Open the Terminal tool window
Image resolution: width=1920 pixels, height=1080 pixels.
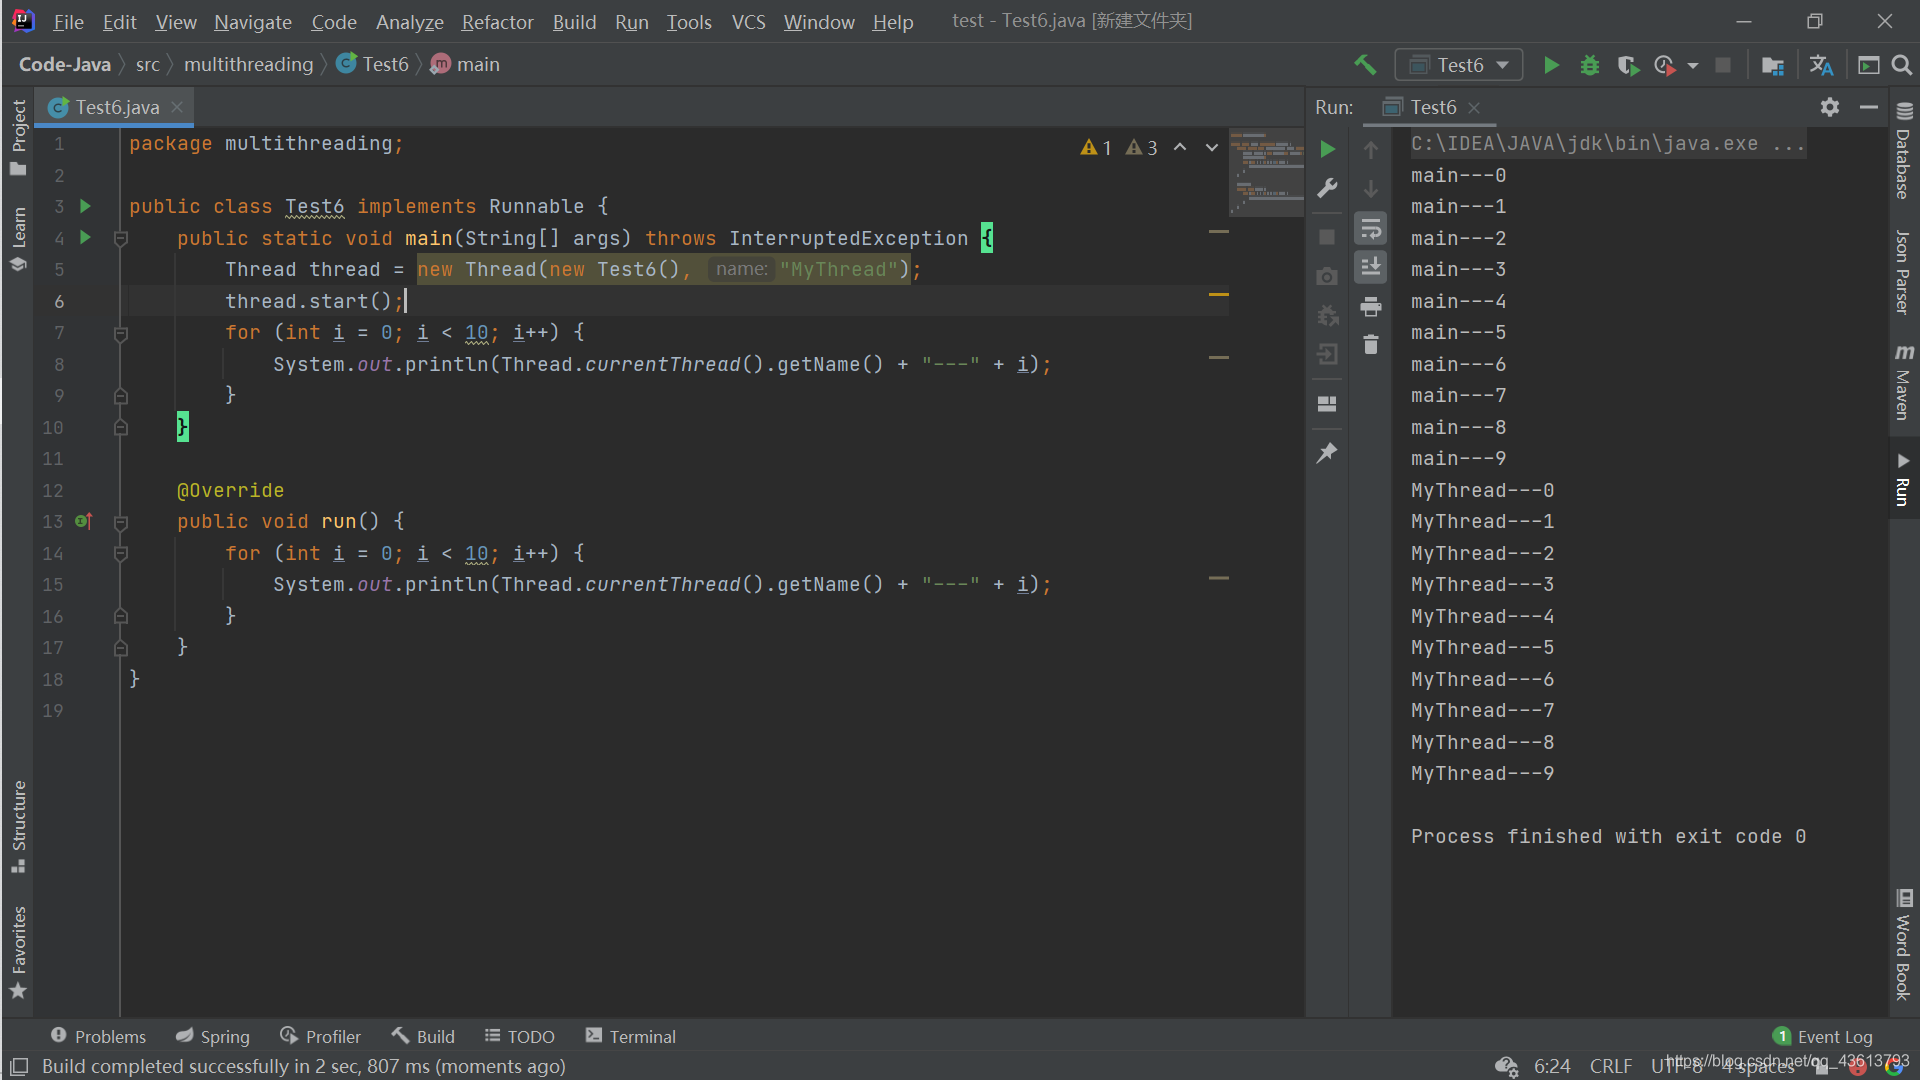(631, 1036)
